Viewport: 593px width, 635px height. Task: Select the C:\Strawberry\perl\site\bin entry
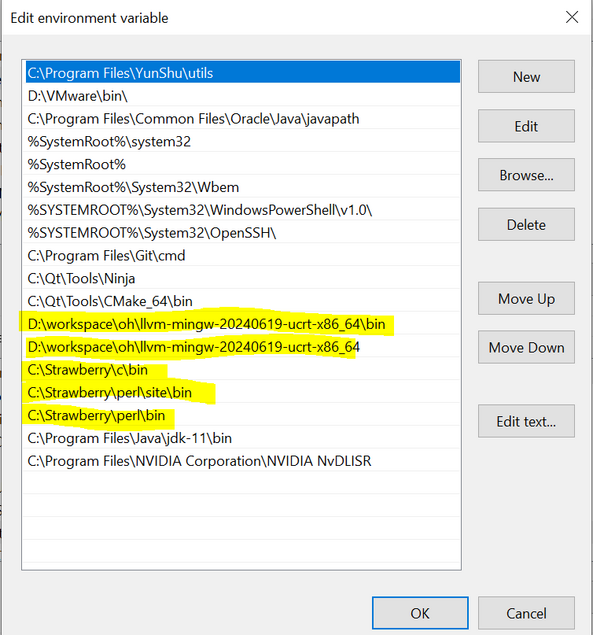tap(243, 392)
